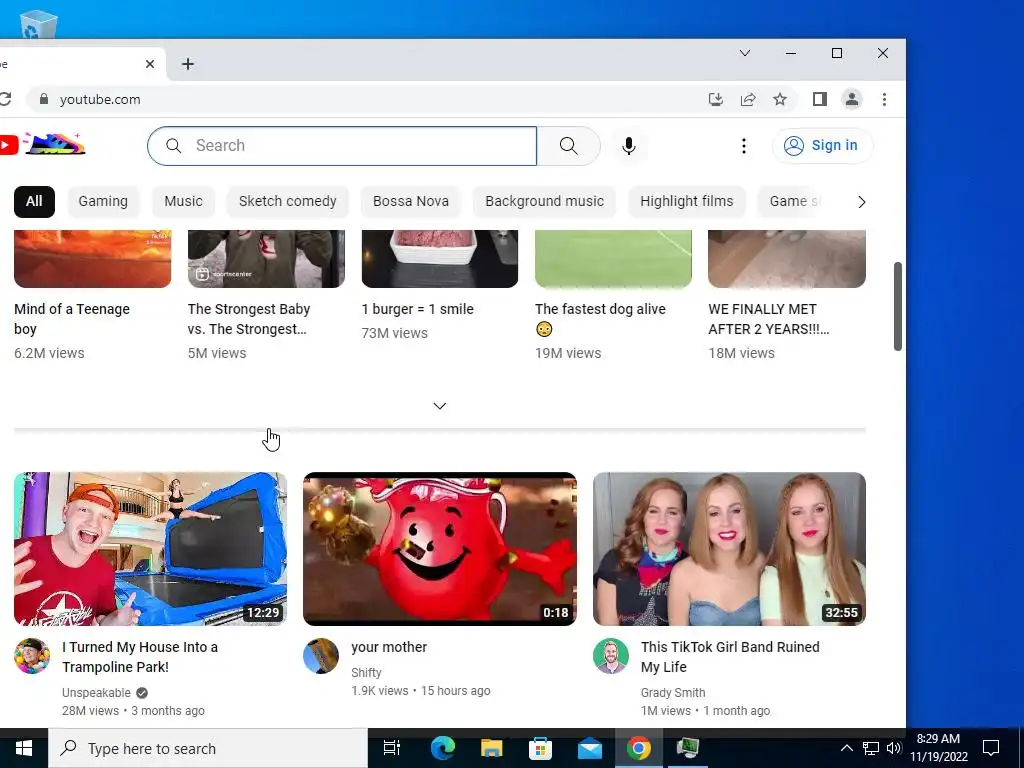Click the volume speaker tray icon
The image size is (1024, 768).
[893, 748]
